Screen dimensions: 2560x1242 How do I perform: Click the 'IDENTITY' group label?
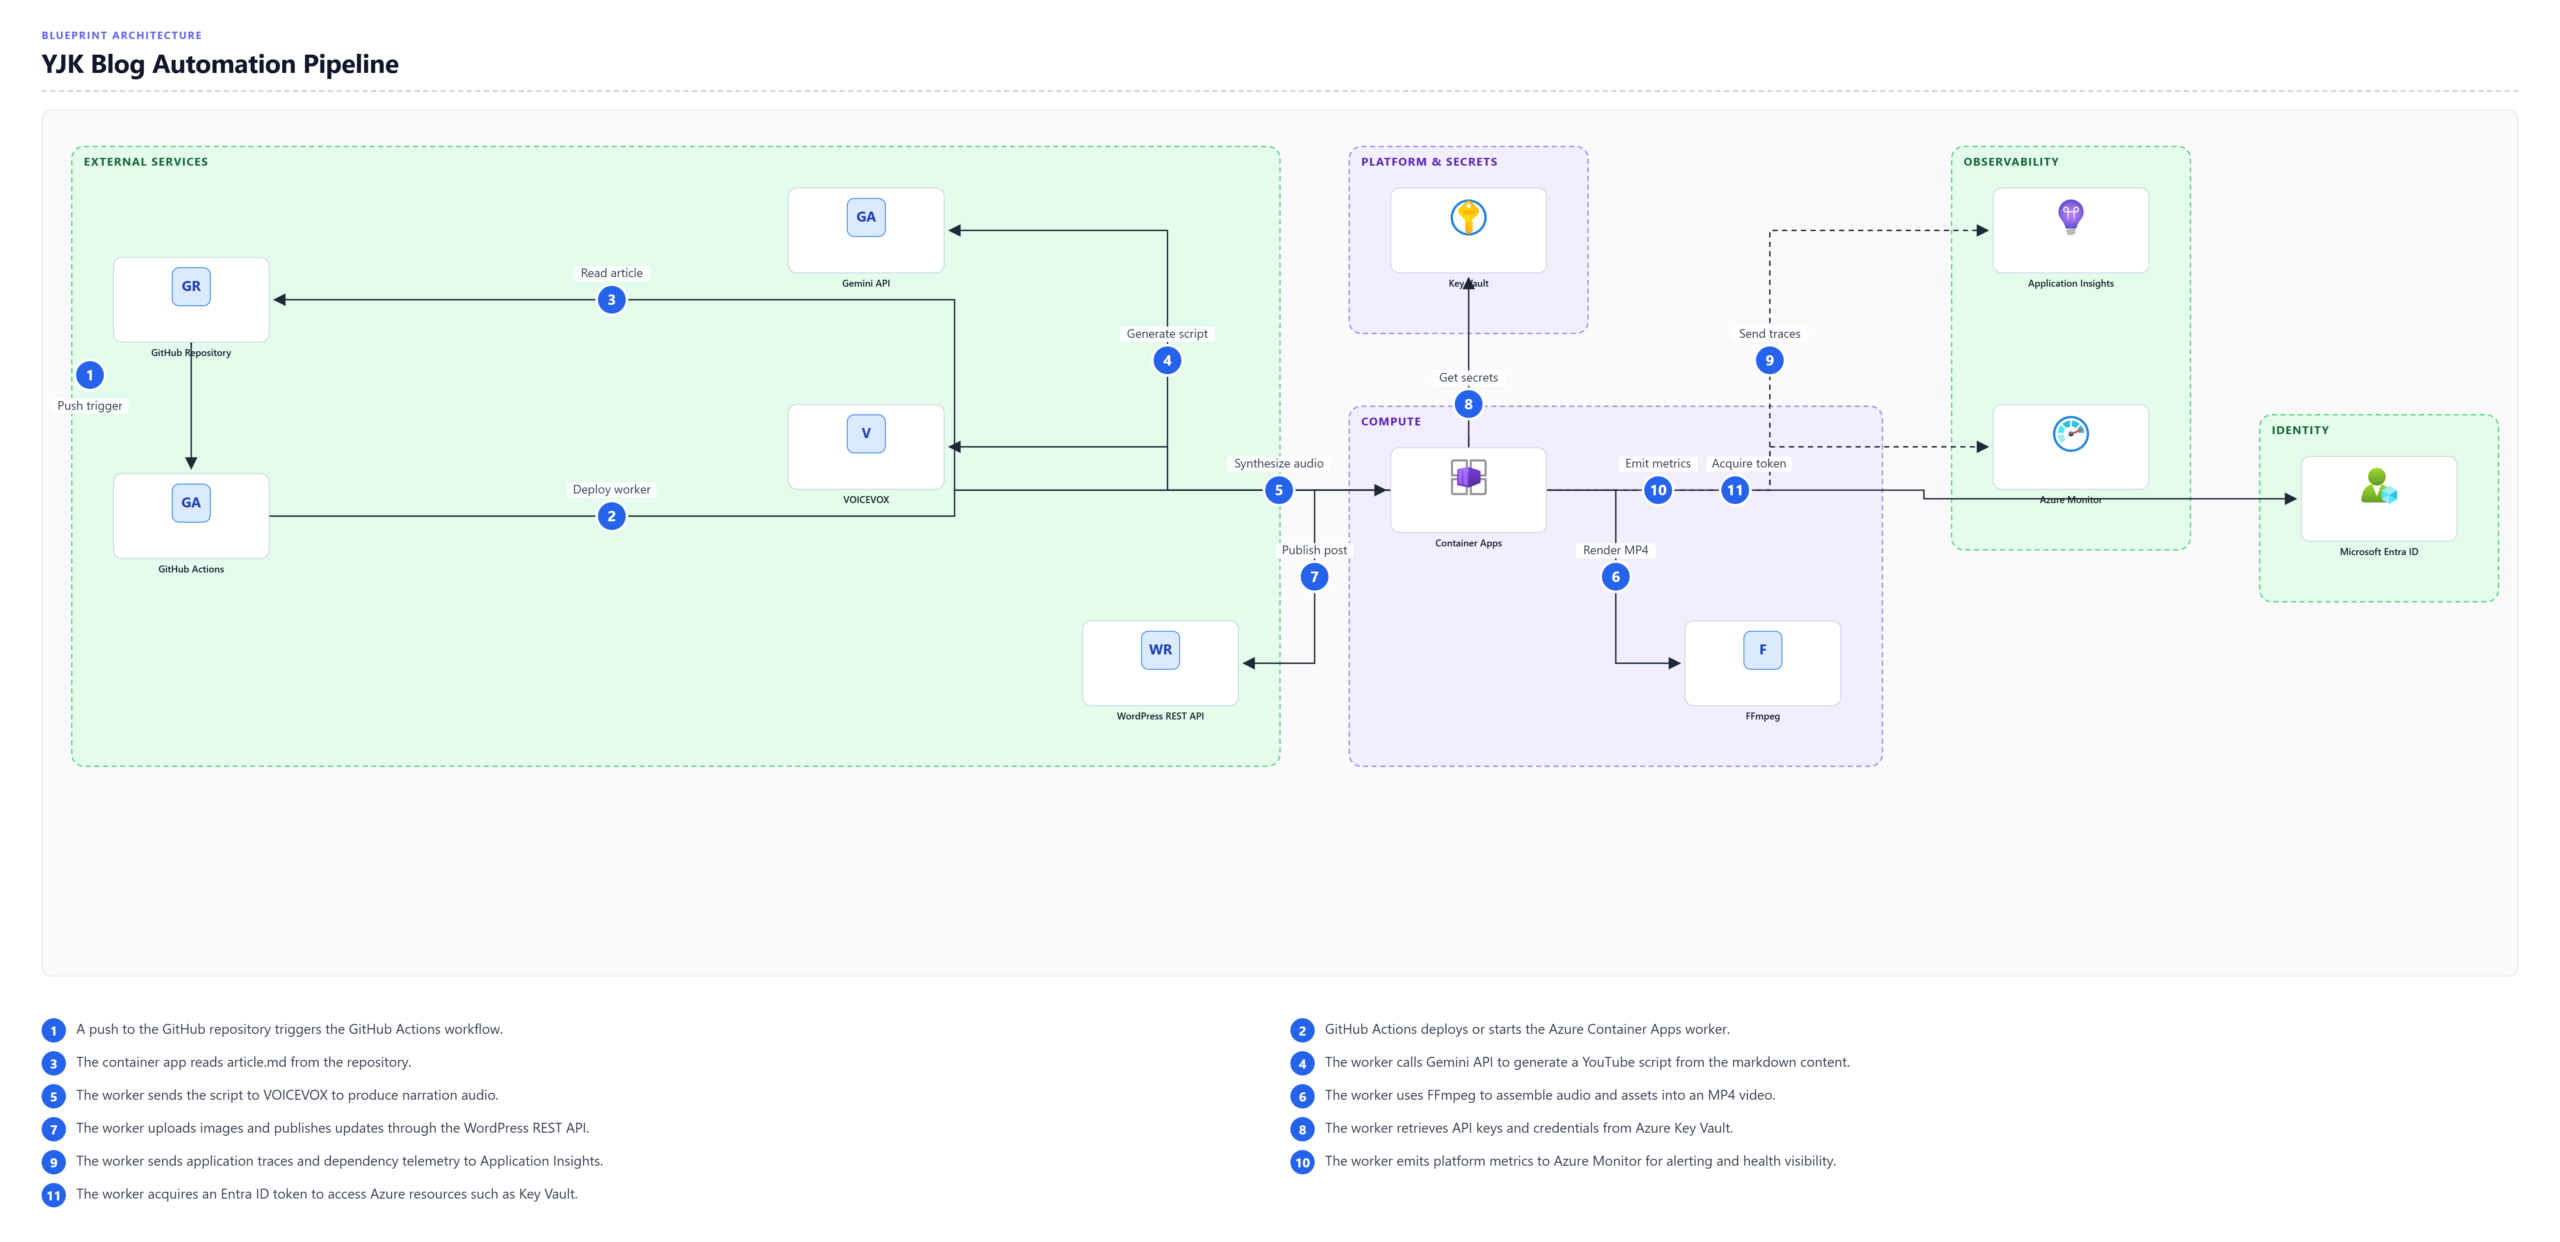pos(2299,430)
